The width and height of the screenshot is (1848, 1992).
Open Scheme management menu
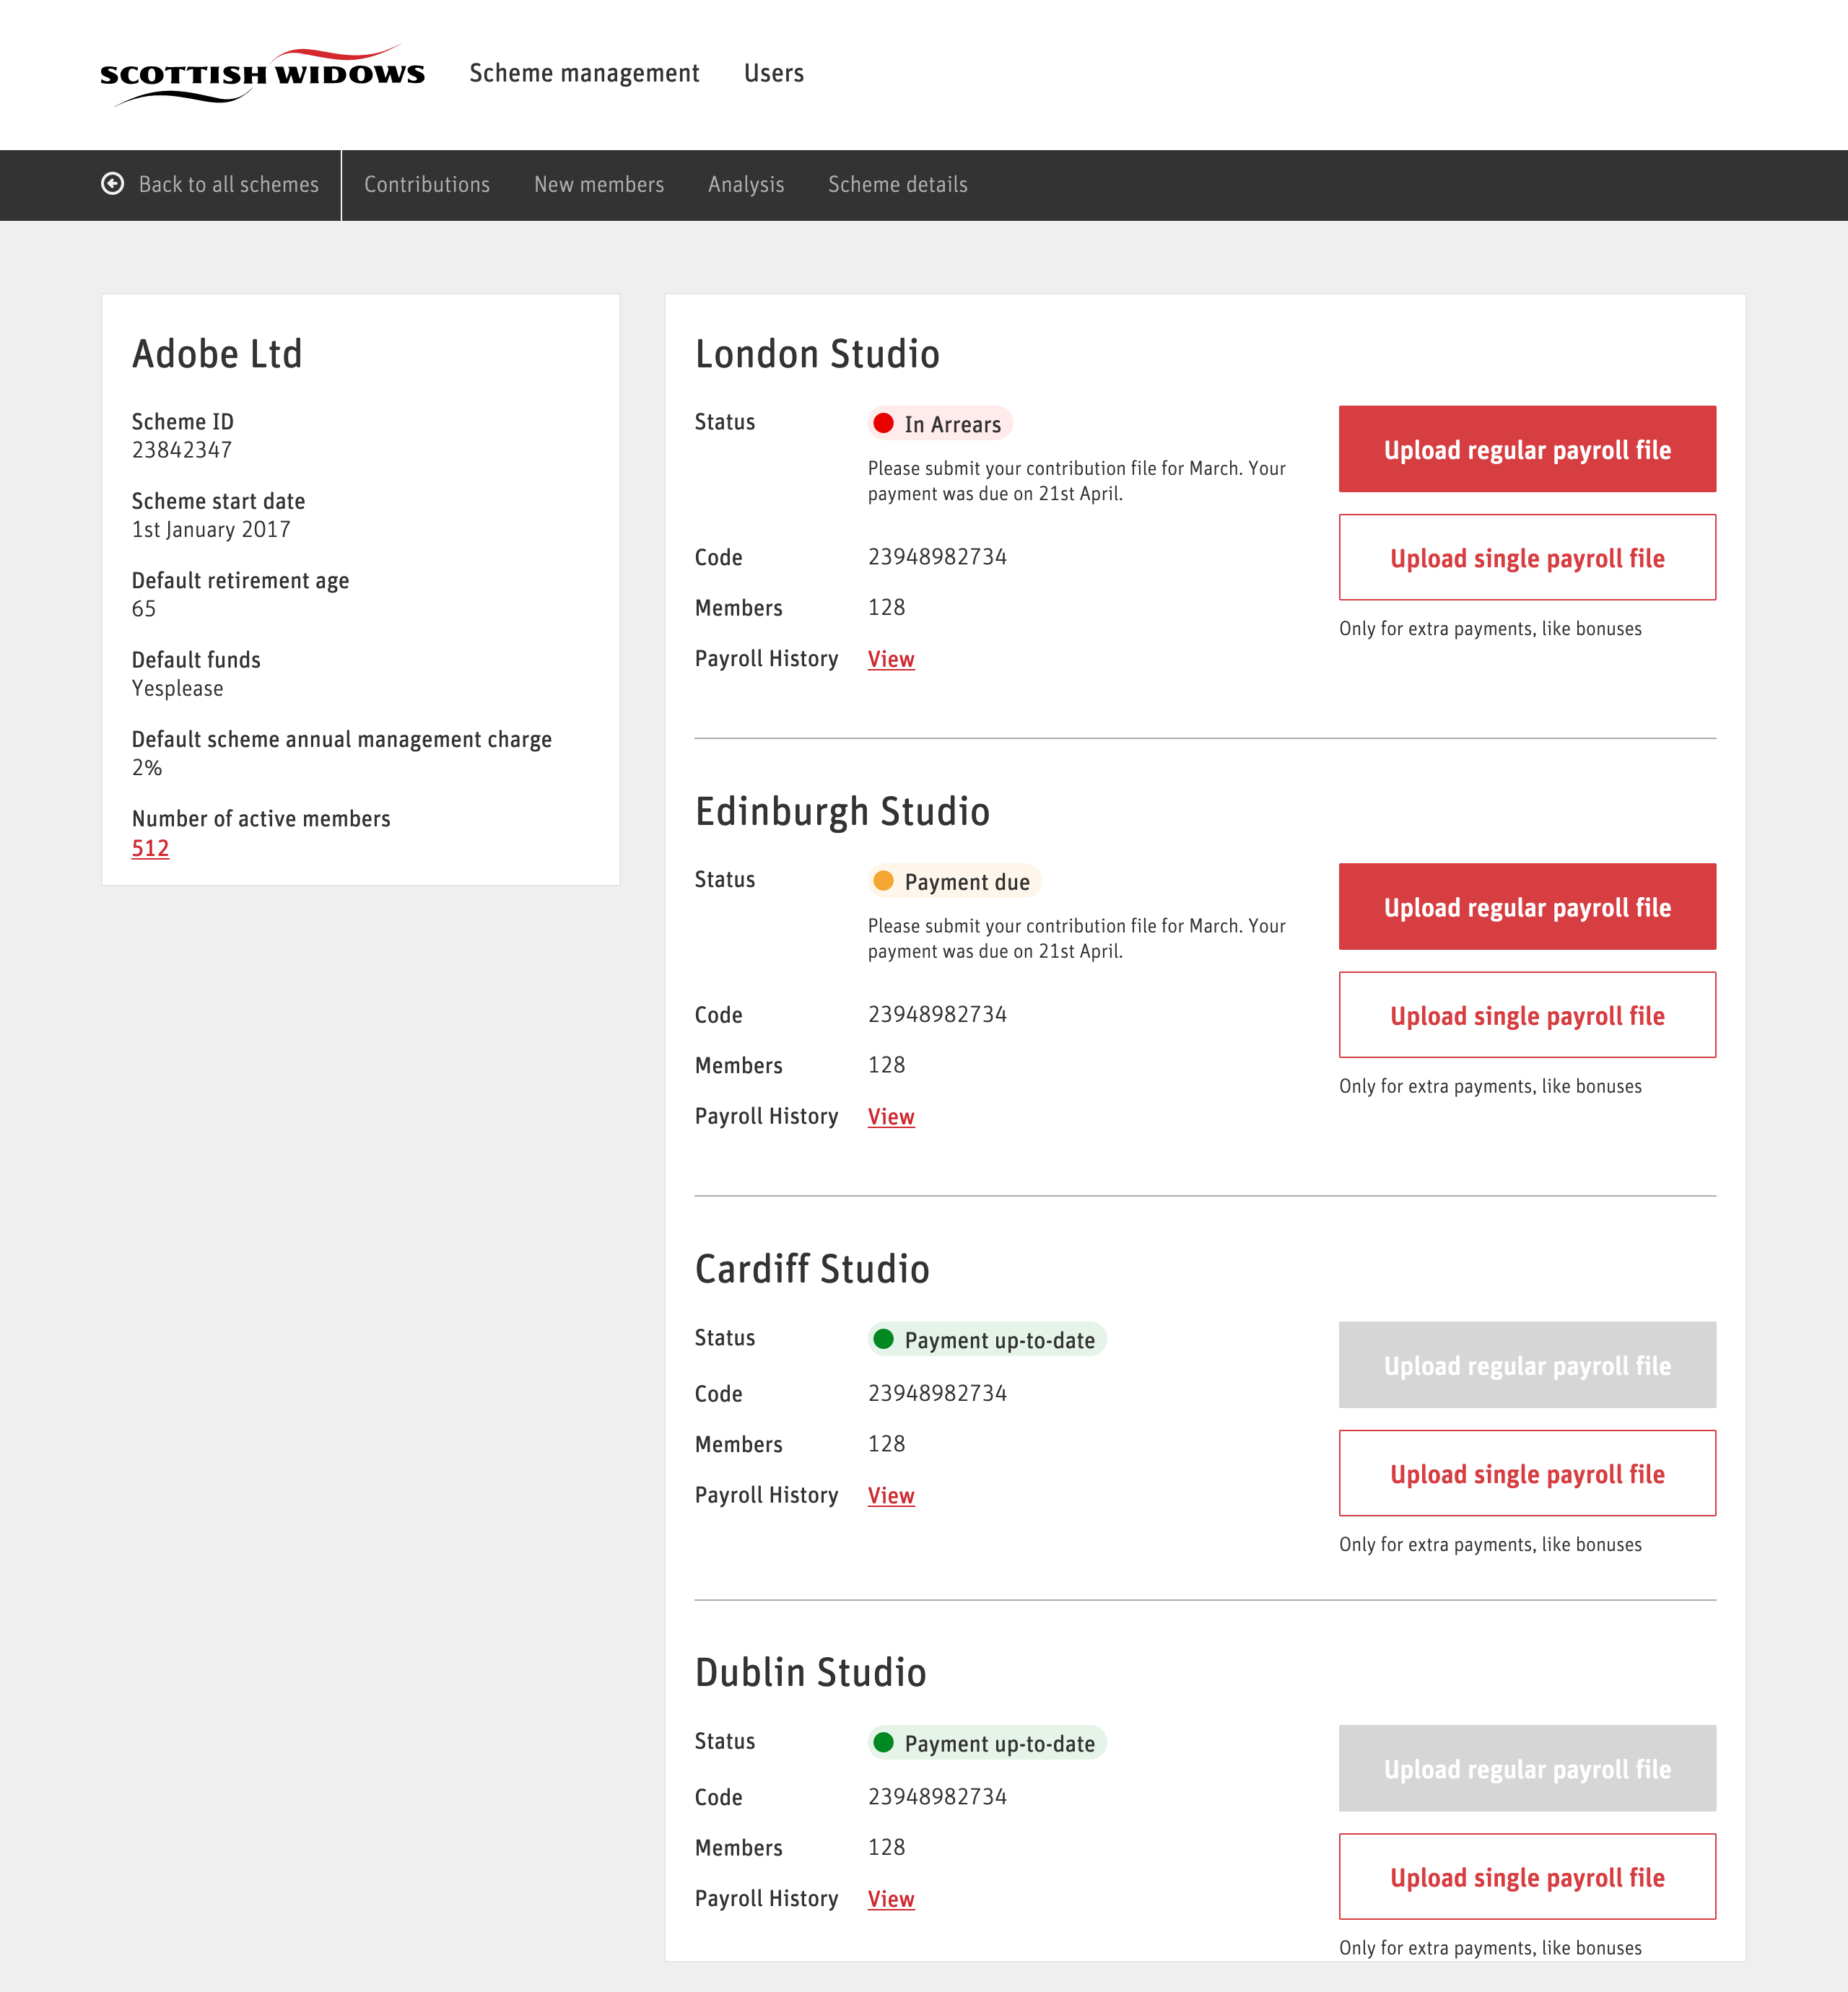[584, 73]
